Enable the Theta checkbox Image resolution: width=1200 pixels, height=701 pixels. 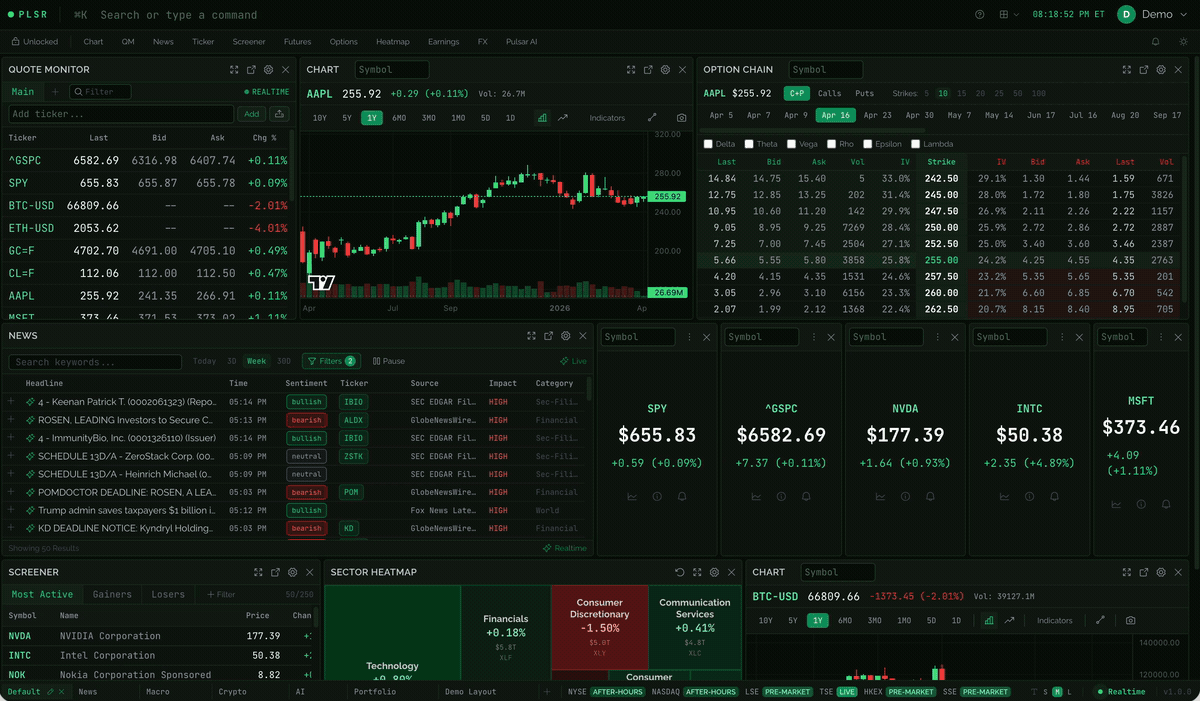748,144
